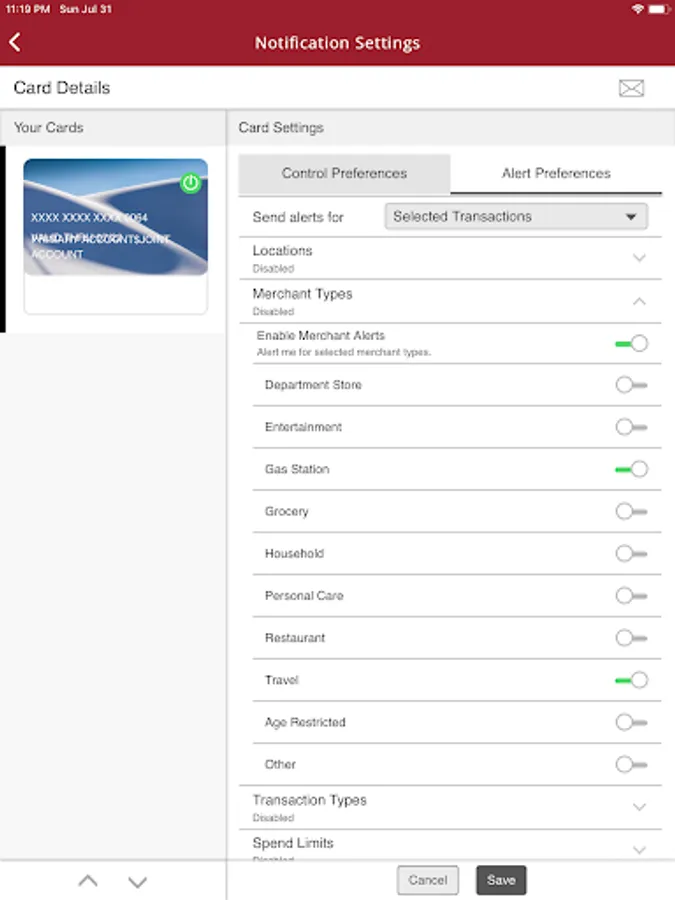Select the card thumbnail image
675x900 pixels.
tap(115, 217)
